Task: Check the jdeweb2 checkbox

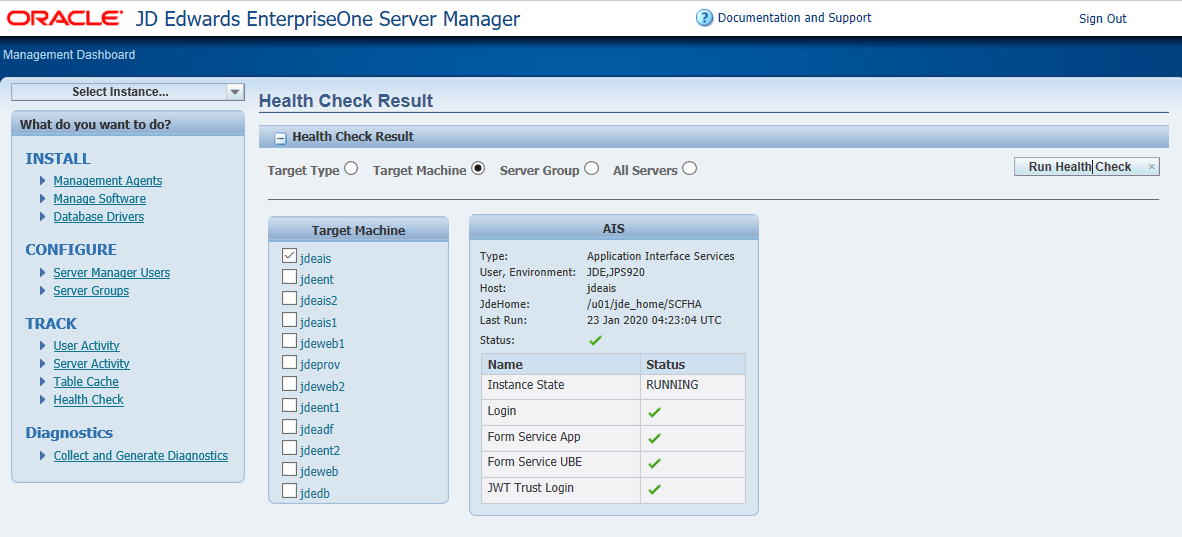Action: [x=289, y=384]
